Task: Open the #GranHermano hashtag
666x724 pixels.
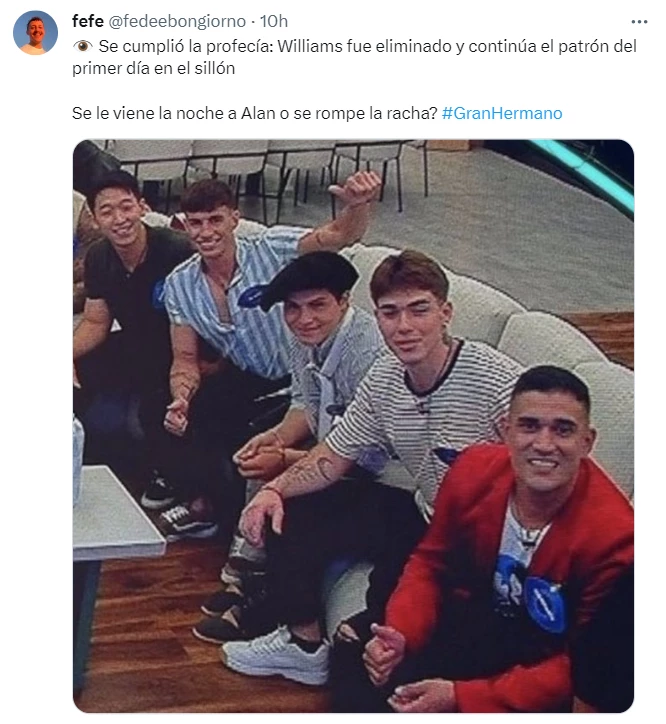Action: 502,113
